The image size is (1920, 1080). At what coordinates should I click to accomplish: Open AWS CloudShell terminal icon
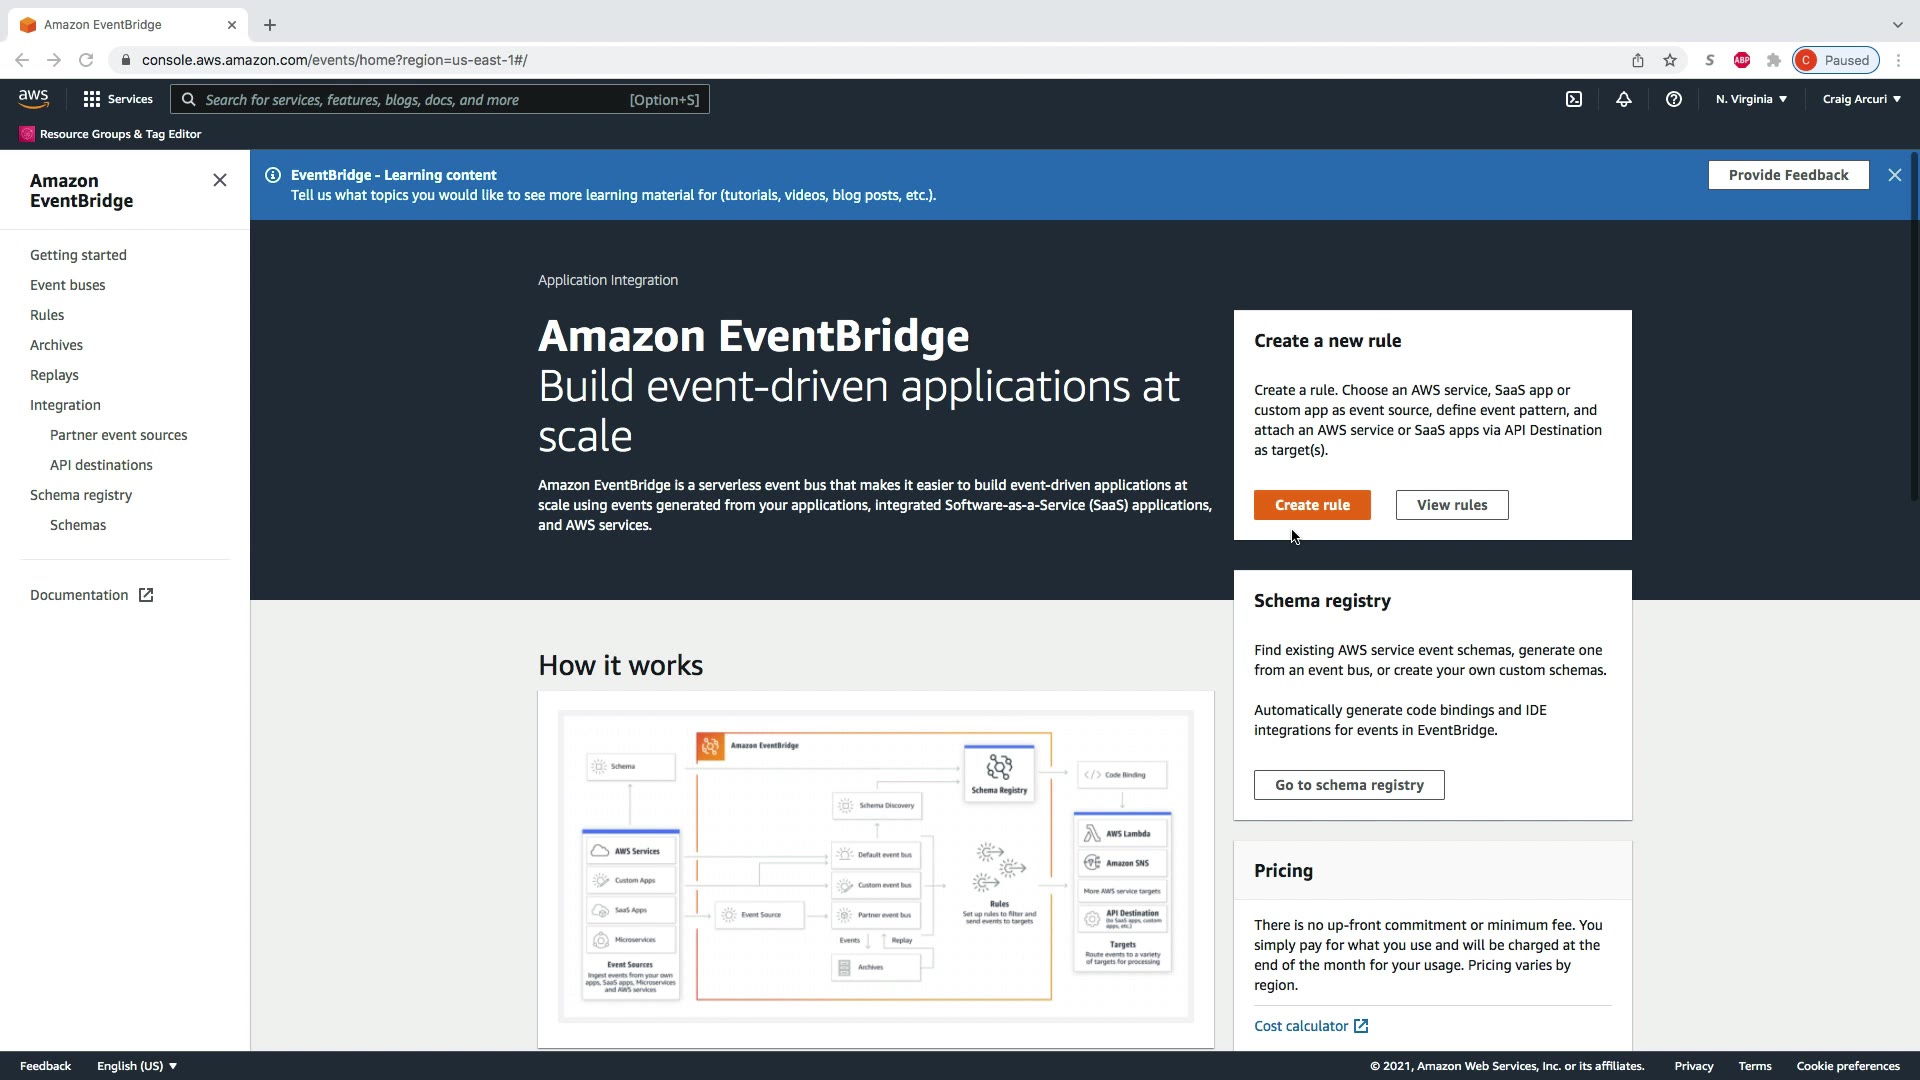1574,99
